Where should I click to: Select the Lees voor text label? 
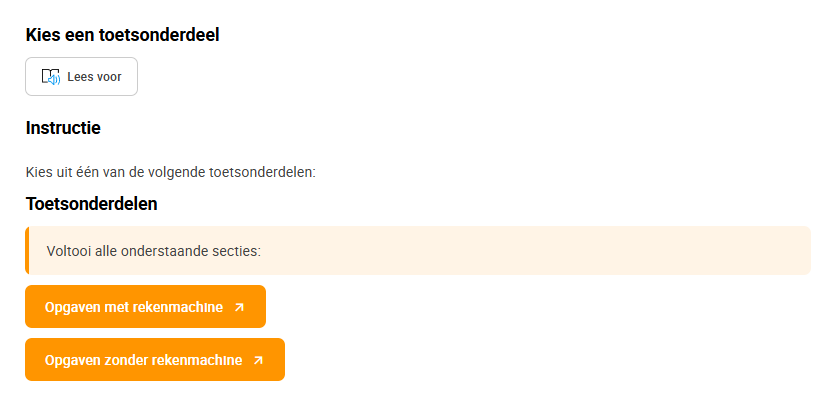94,77
